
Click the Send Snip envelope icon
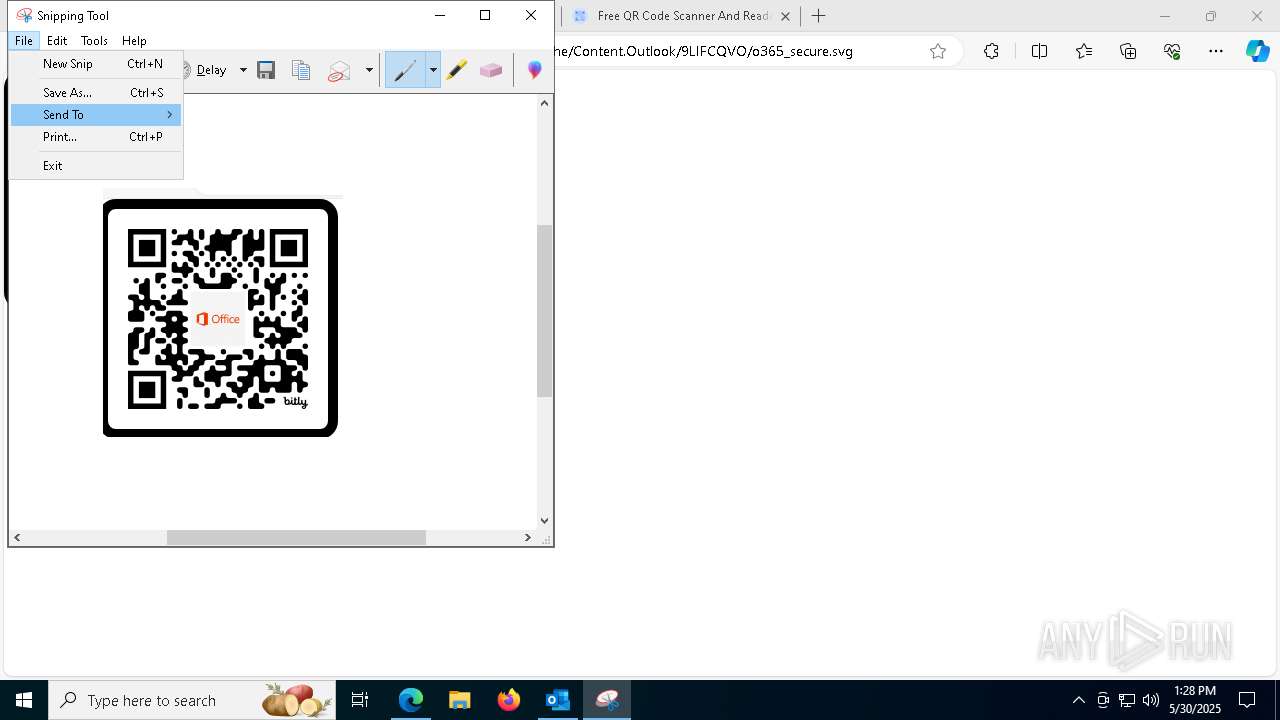pos(340,71)
